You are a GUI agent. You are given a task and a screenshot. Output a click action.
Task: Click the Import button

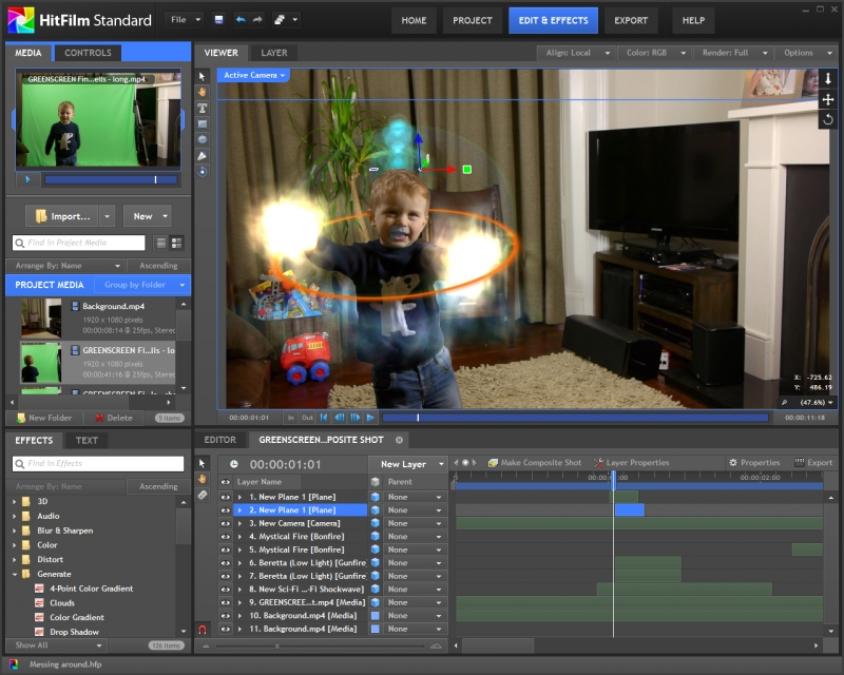pos(69,216)
